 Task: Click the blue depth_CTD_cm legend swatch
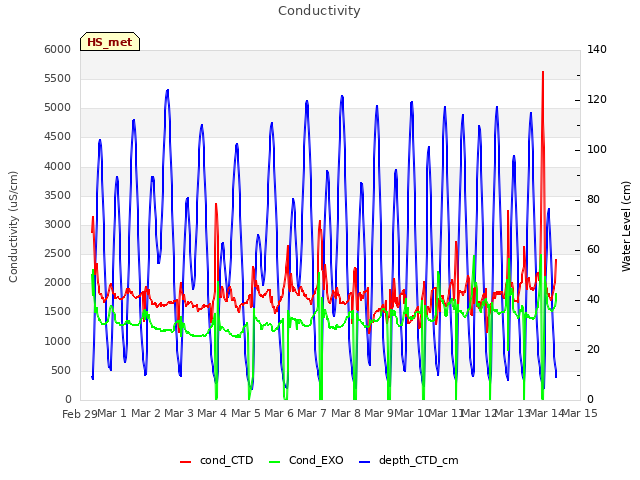364,462
